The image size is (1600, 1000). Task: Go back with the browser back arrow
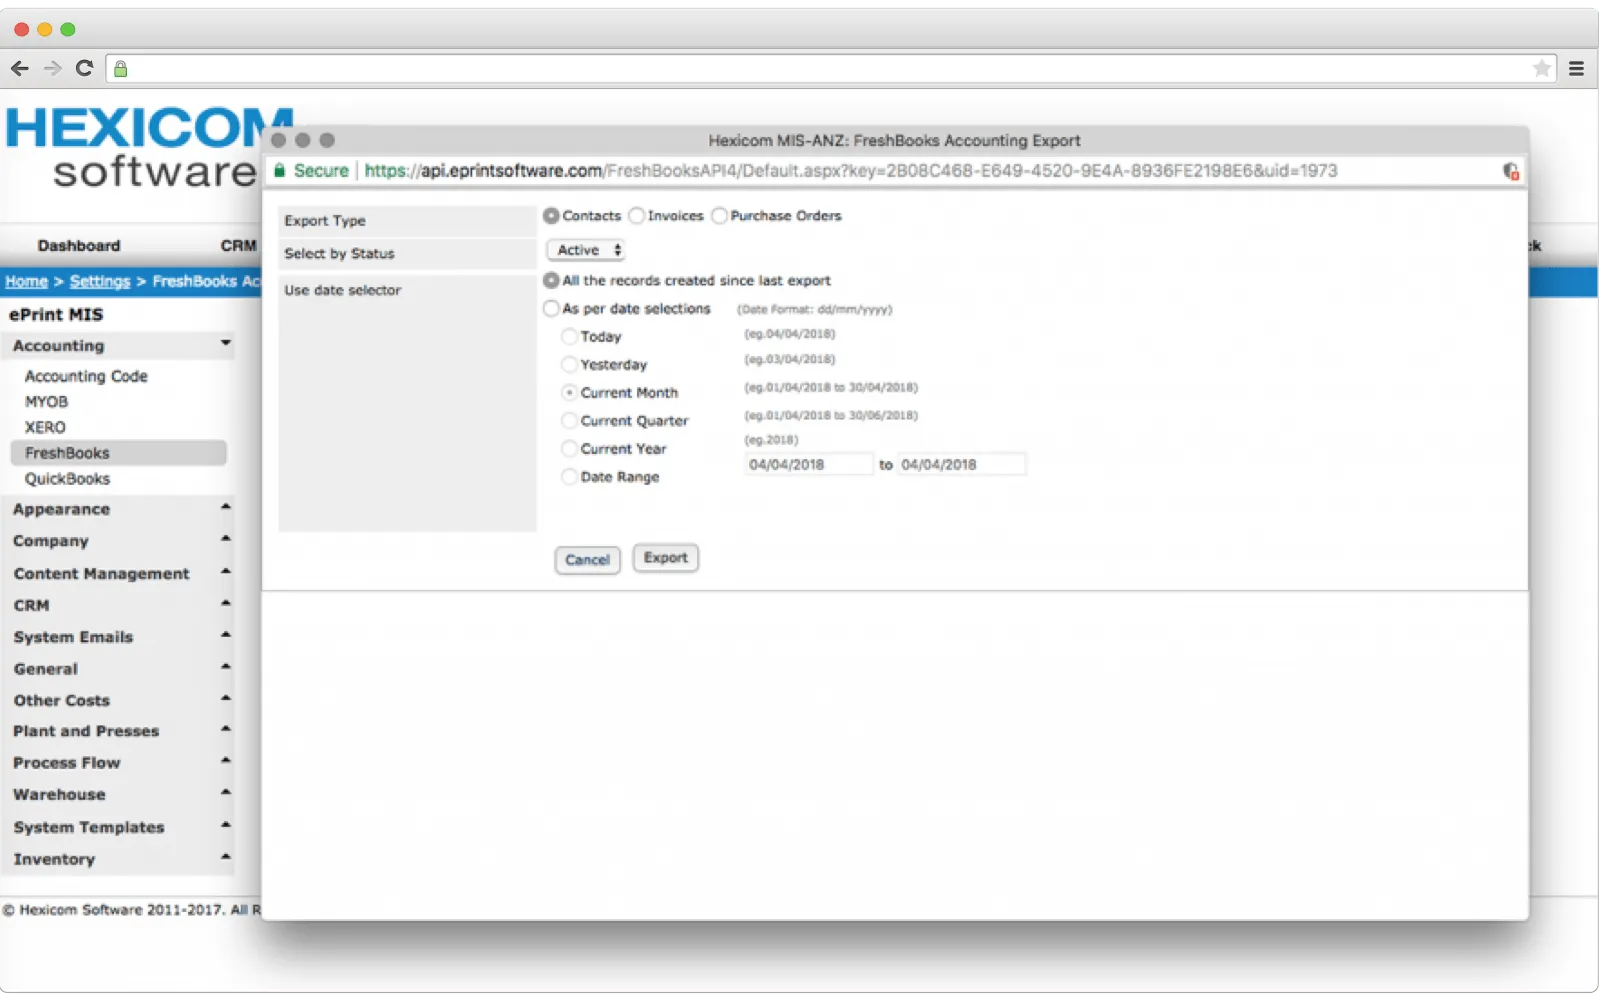tap(20, 68)
